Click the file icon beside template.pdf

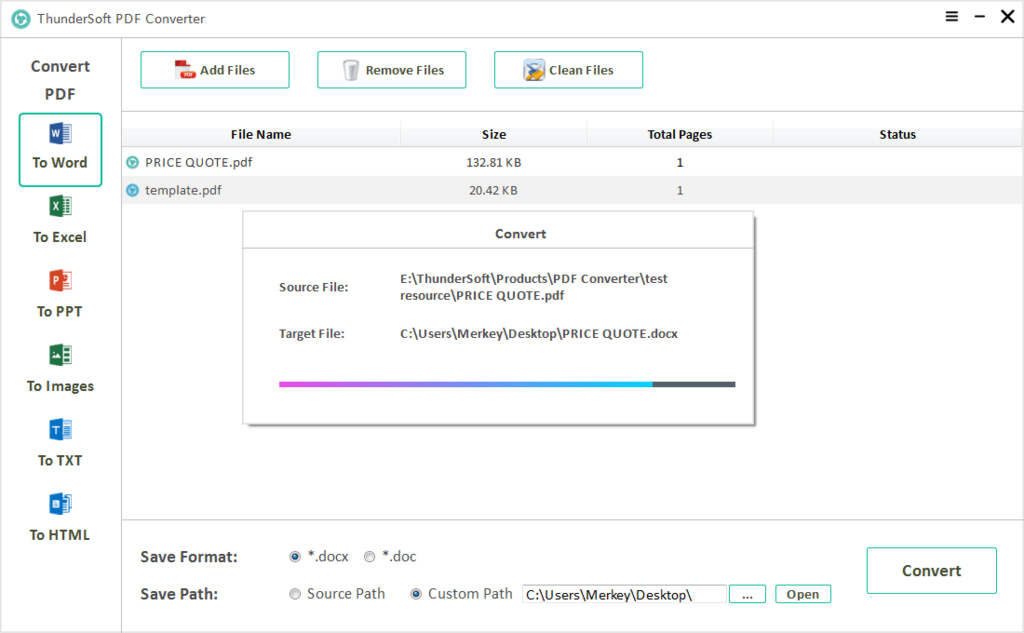point(133,191)
